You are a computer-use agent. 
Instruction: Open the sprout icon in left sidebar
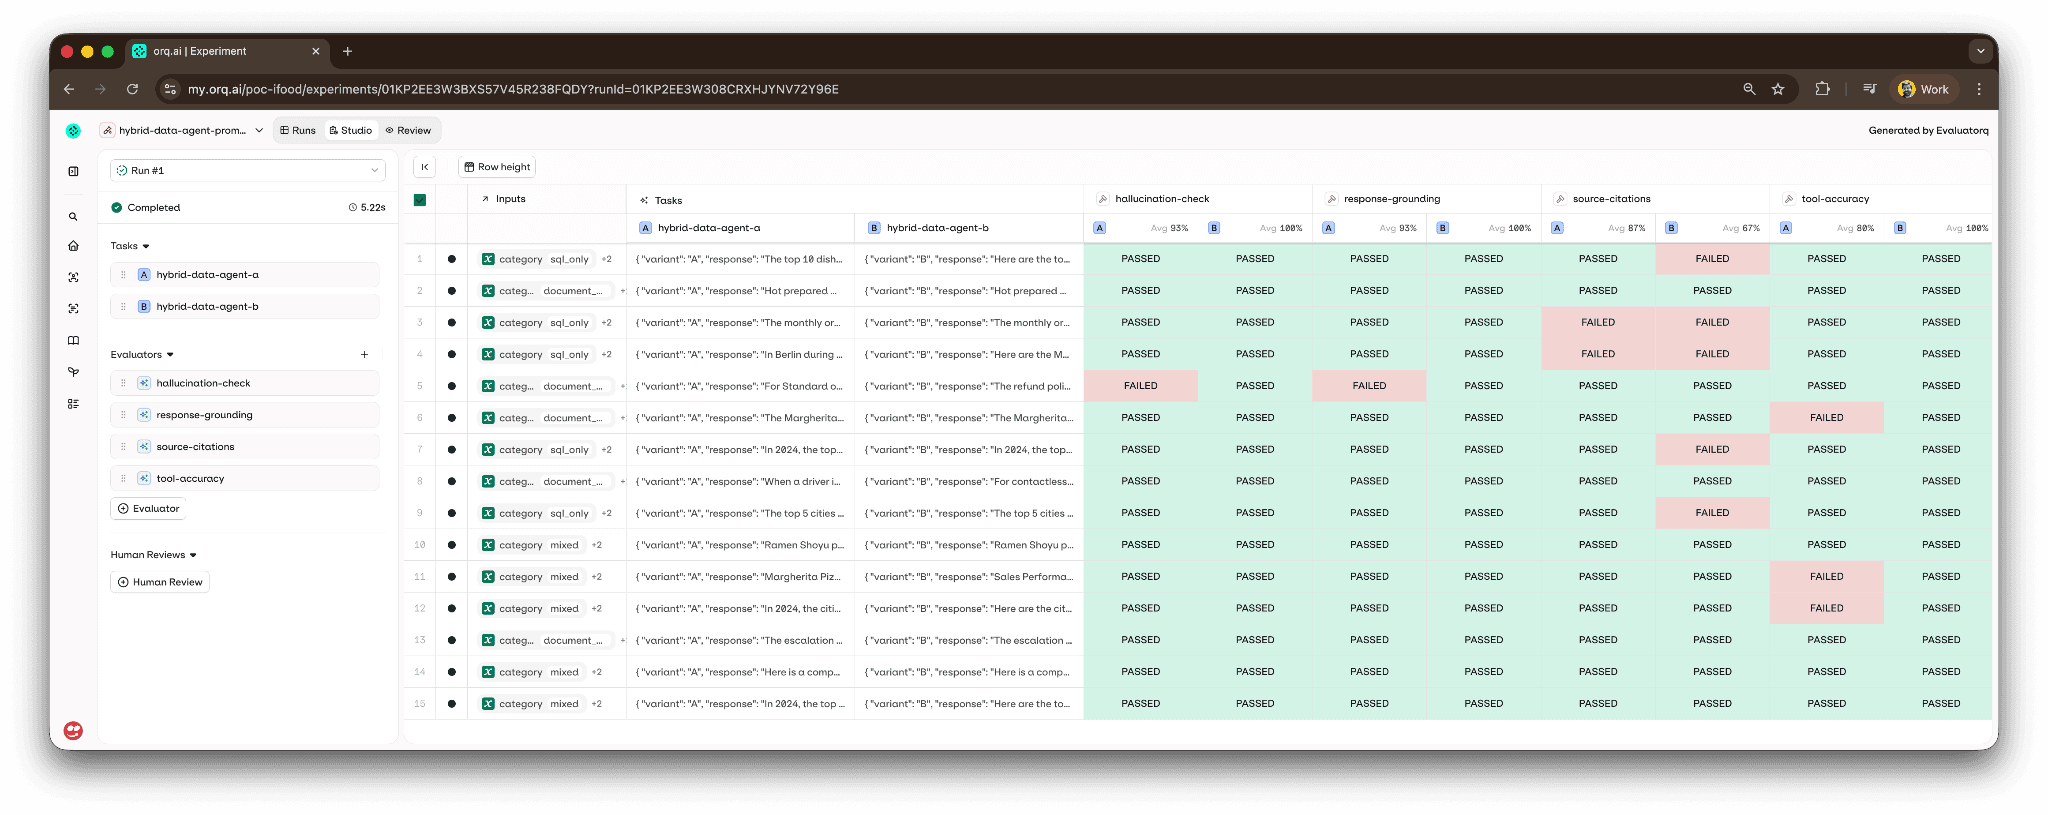(73, 372)
